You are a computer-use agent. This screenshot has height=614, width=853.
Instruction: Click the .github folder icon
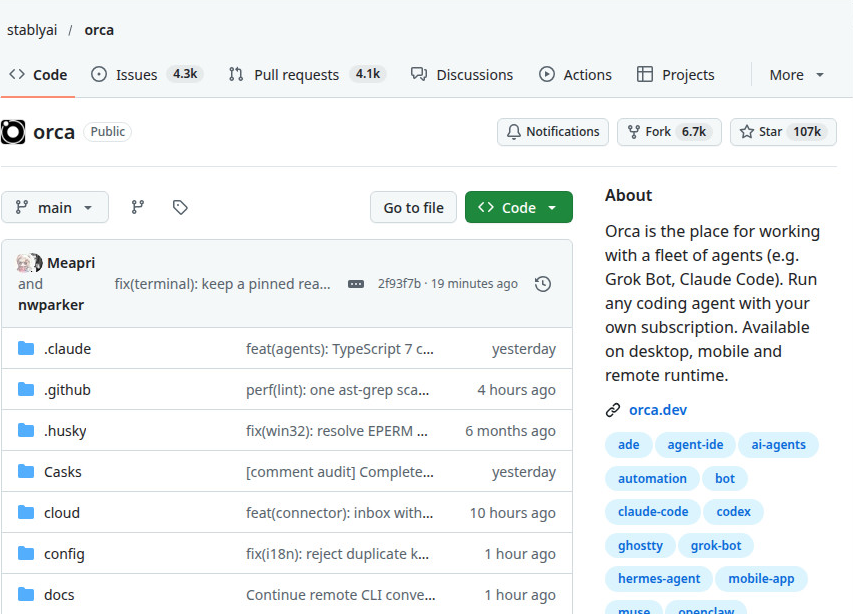[x=26, y=389]
